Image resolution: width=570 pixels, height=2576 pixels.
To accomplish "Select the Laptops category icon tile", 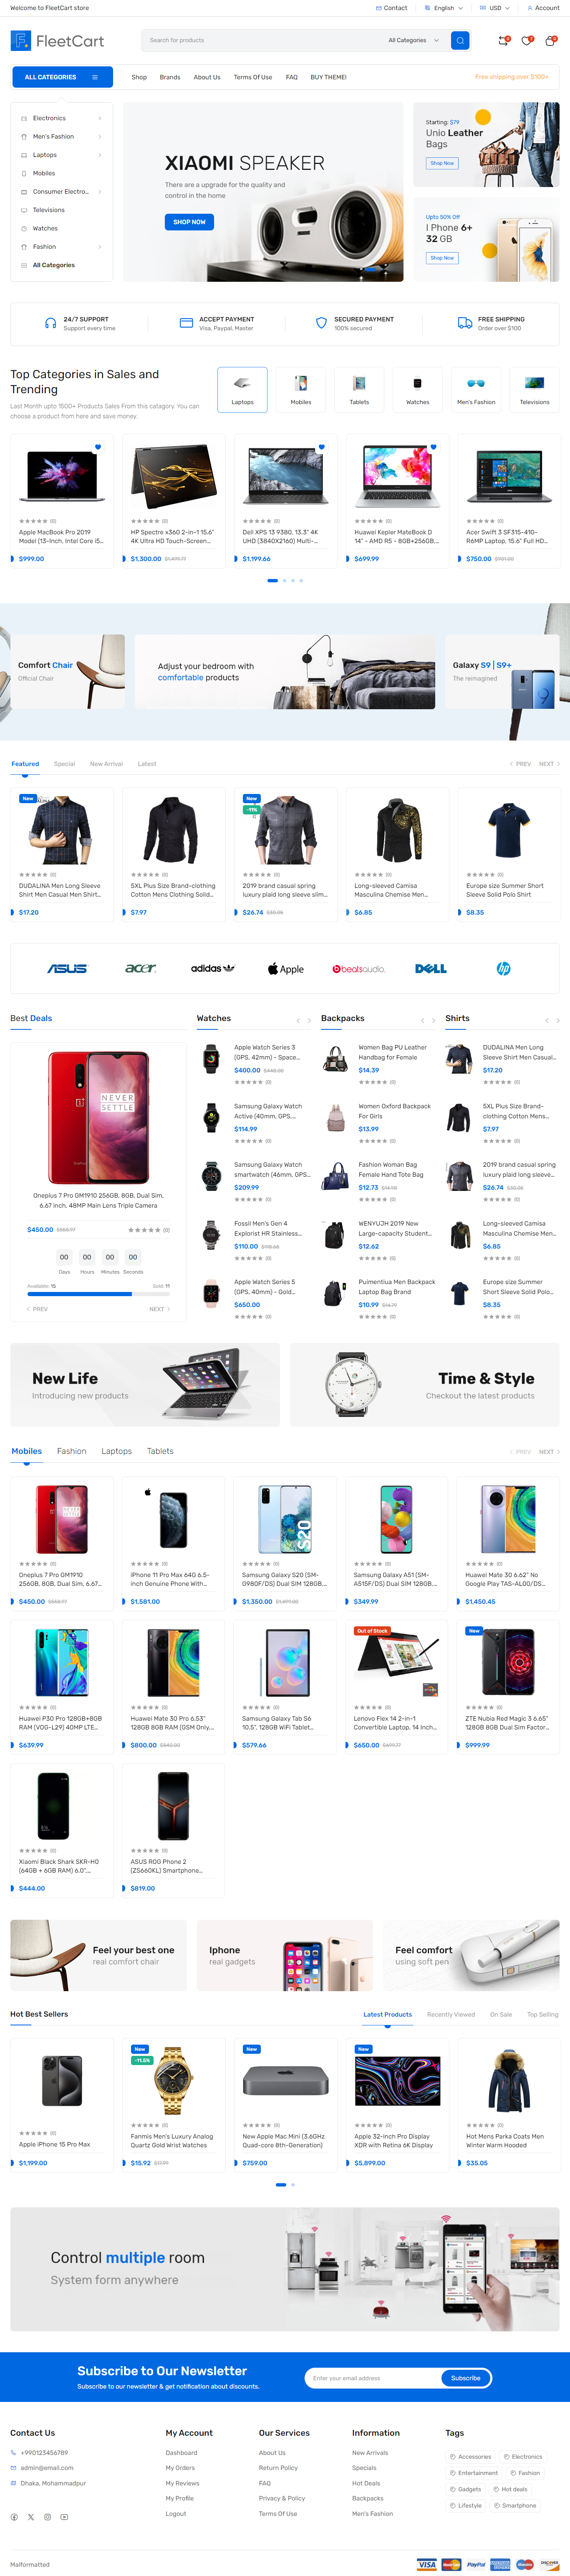I will click(242, 389).
